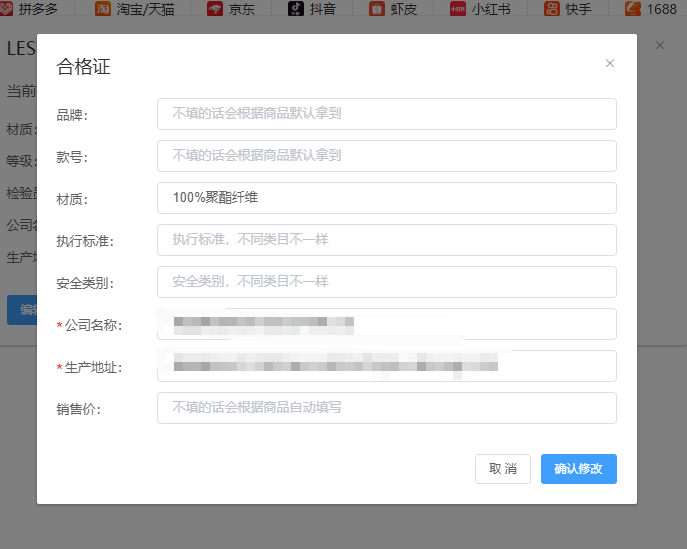The width and height of the screenshot is (687, 549).
Task: Select the 1688 platform icon
Action: [633, 8]
